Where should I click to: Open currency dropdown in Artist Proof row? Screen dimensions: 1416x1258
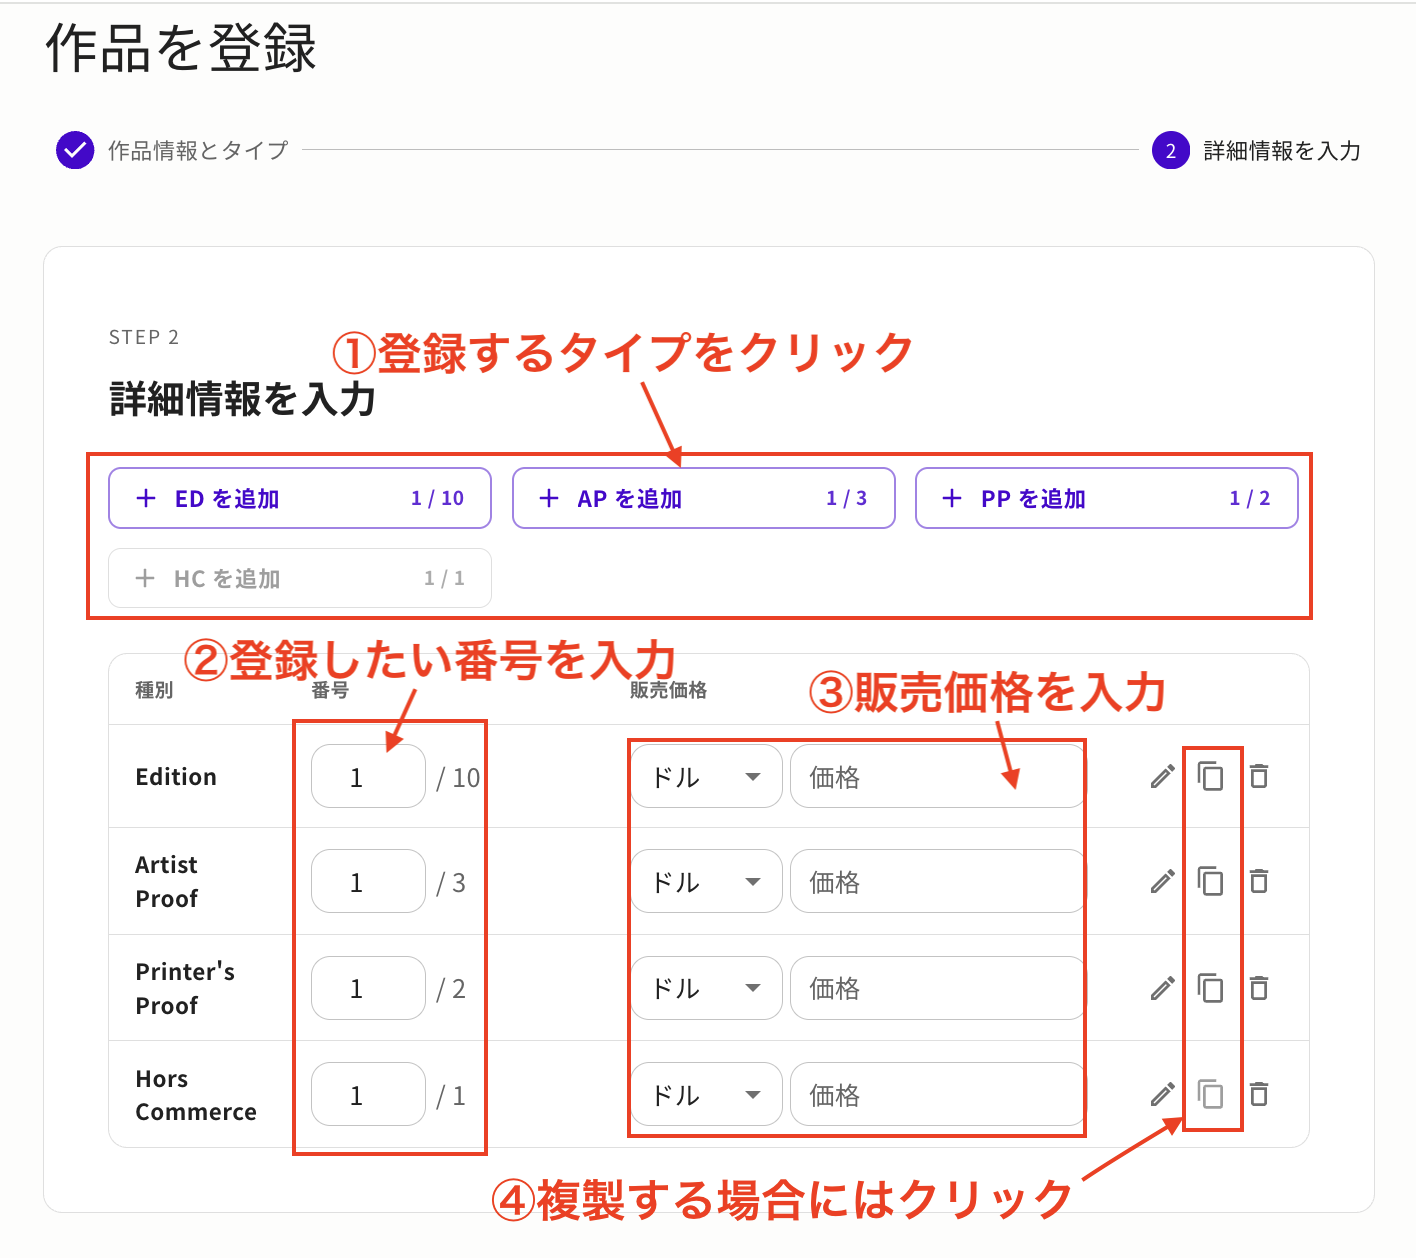coord(706,881)
